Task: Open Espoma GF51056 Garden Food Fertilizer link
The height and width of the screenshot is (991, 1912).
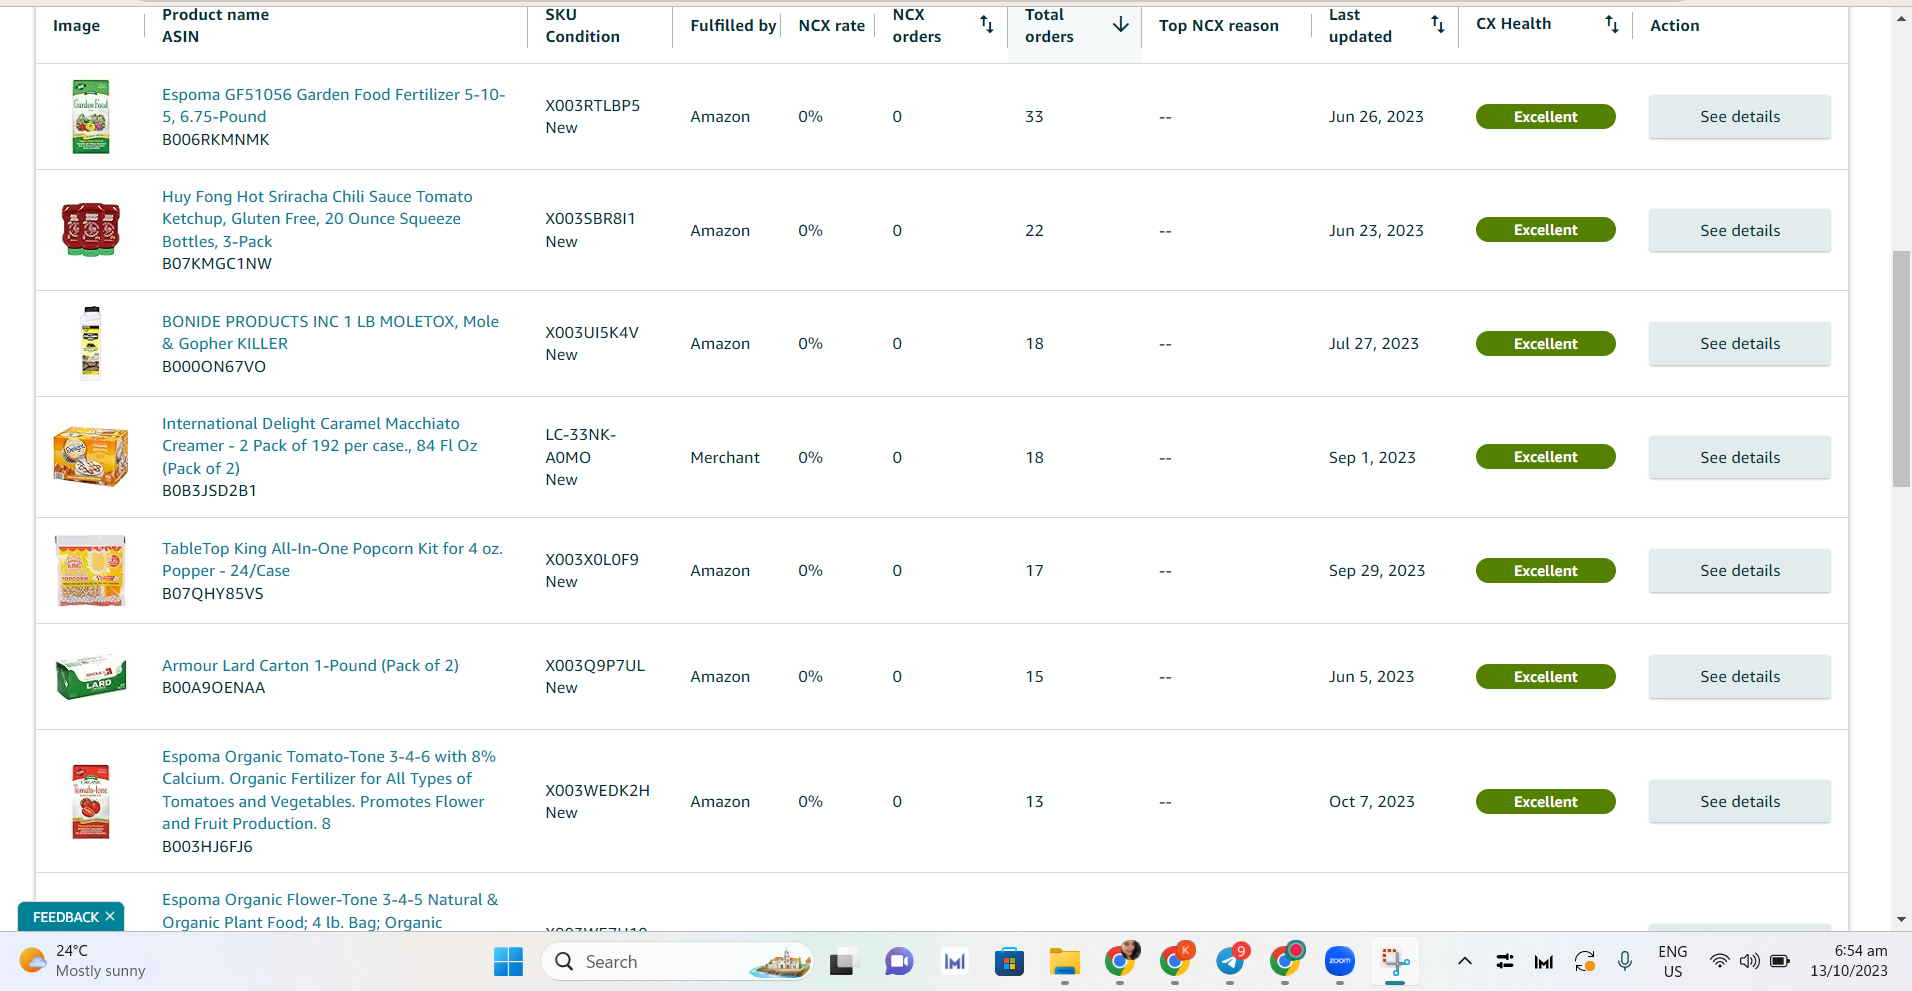Action: coord(333,105)
